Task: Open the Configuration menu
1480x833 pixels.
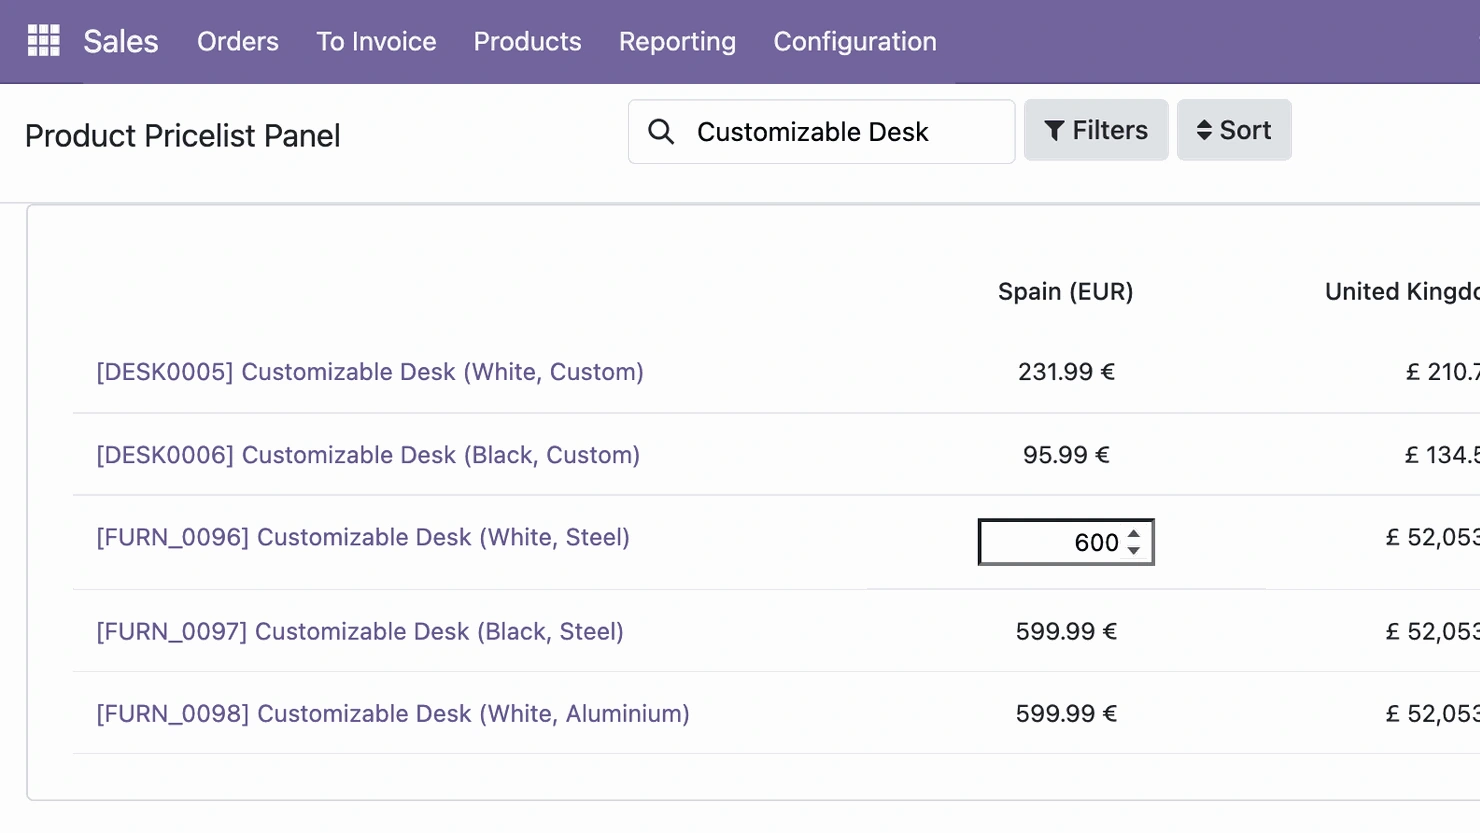Action: pos(854,42)
